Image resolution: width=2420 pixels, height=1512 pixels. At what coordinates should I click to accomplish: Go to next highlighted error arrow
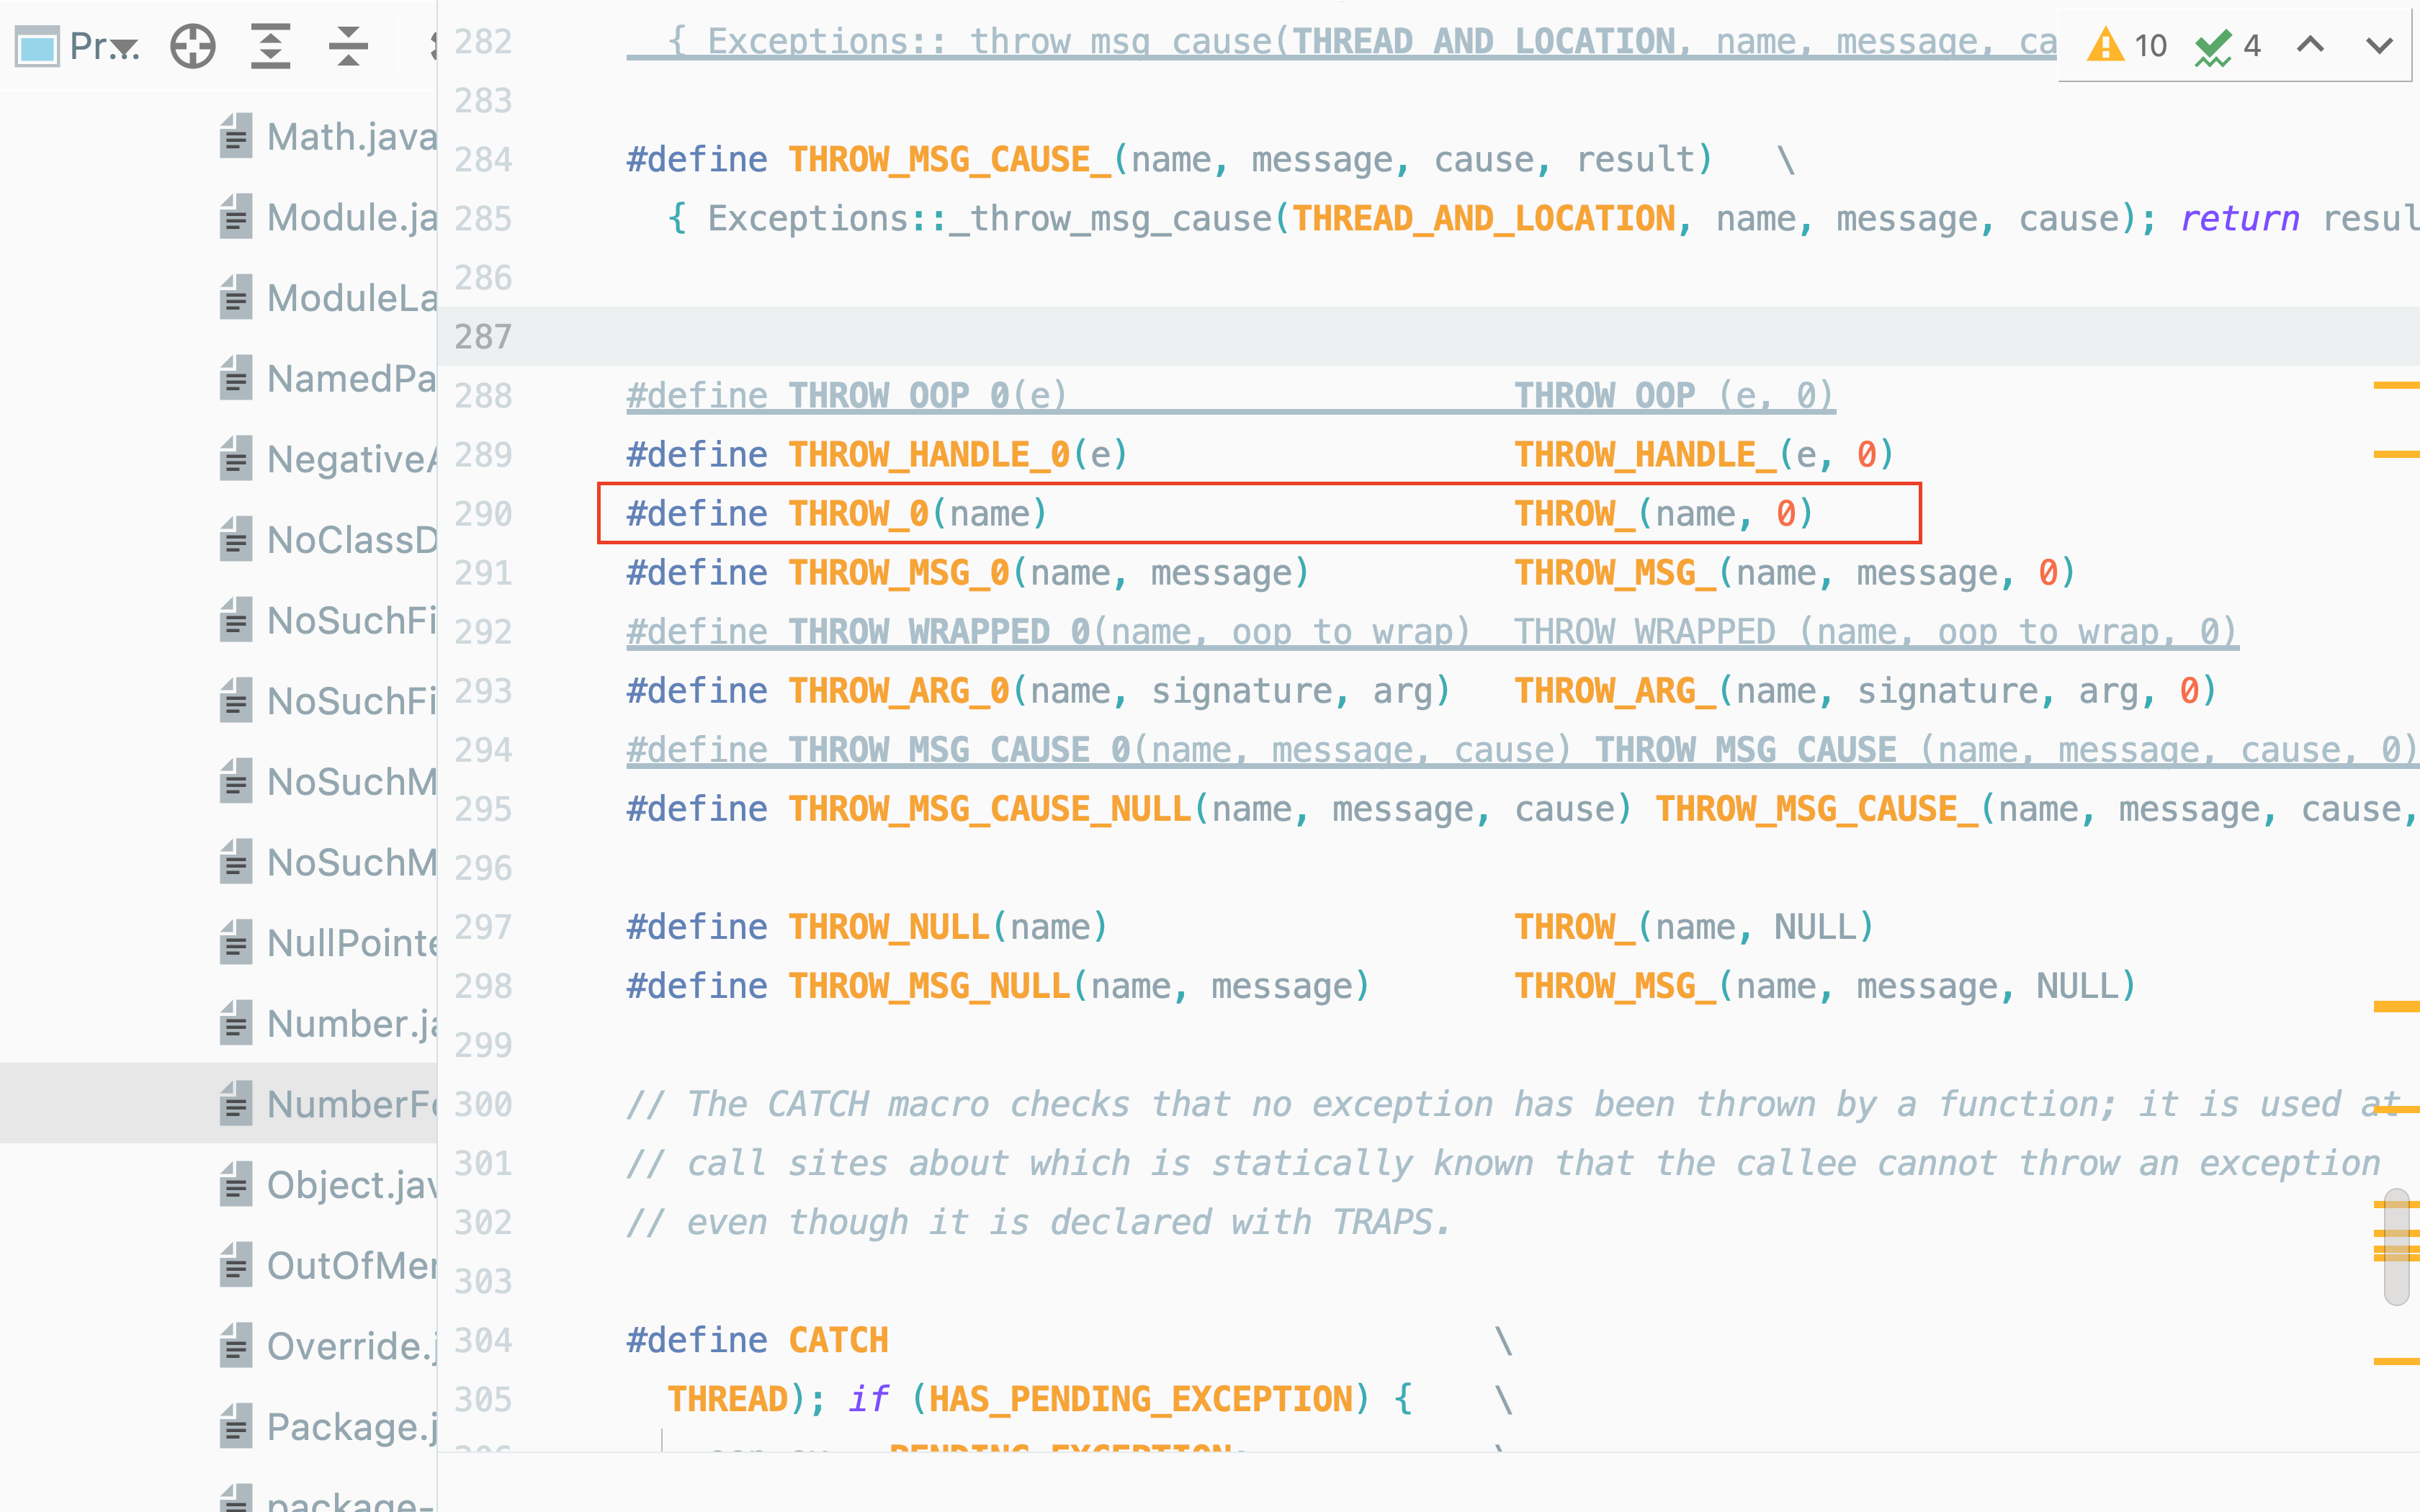[2380, 45]
